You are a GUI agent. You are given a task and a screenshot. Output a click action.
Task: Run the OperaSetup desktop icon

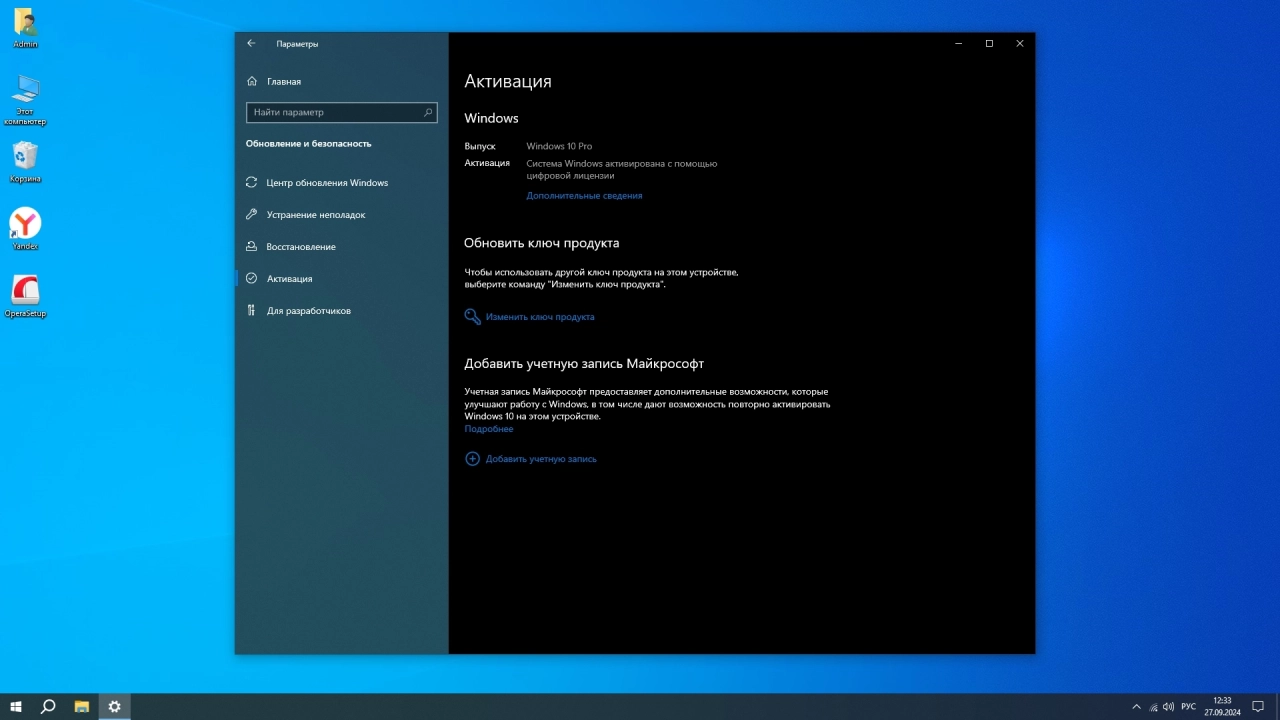pos(25,295)
